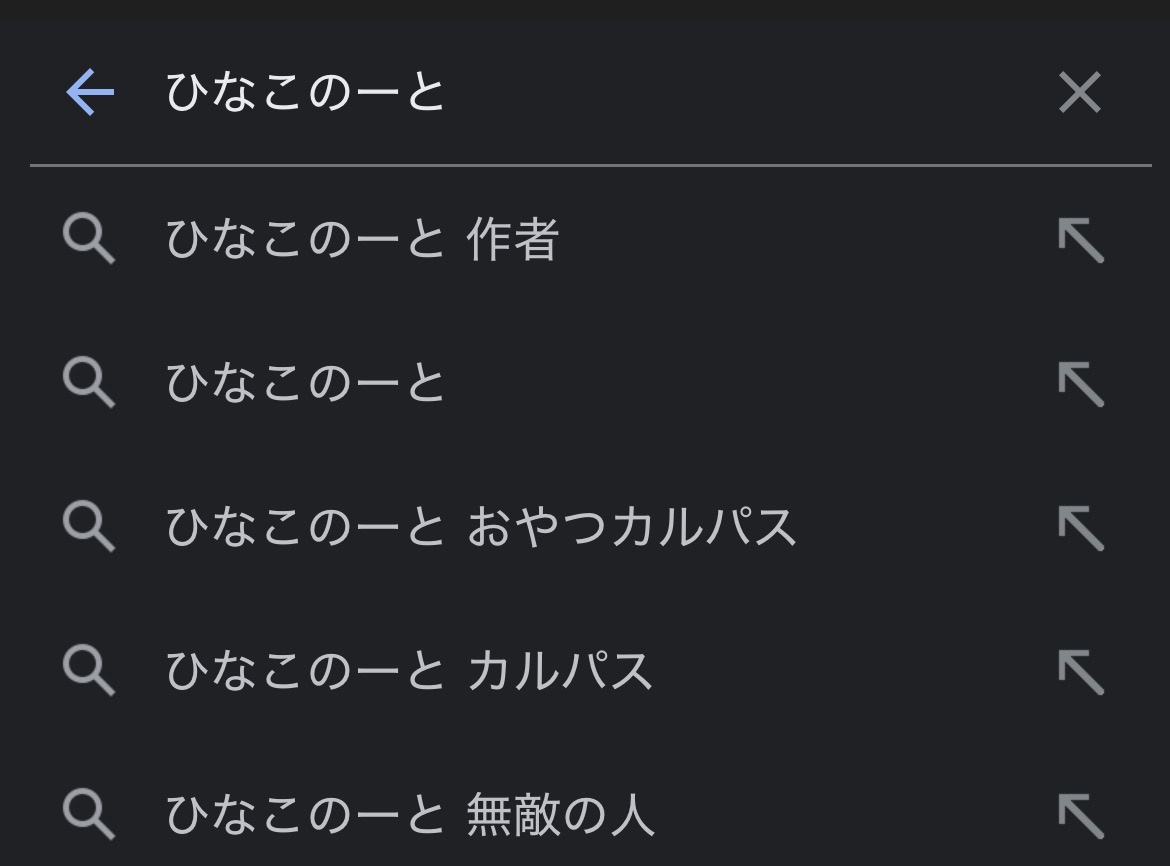
Task: Click magnifier icon beside plain ひなこのーと
Action: [x=88, y=383]
